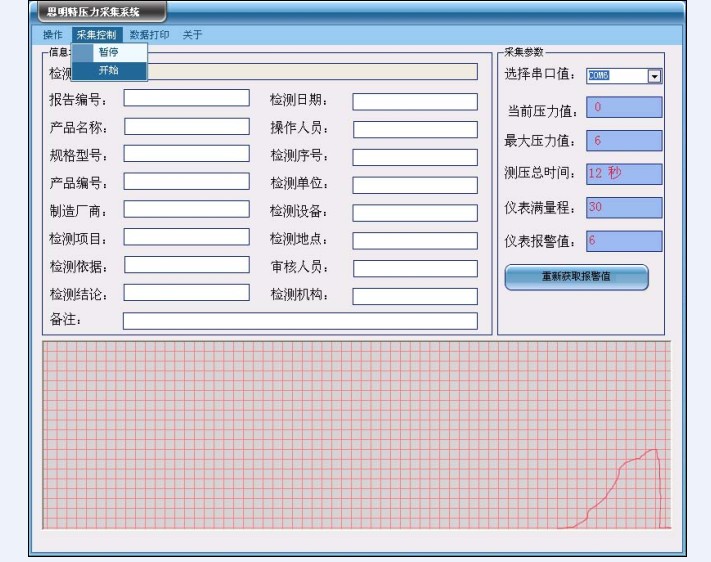The width and height of the screenshot is (711, 562).
Task: Click the wide beige field at top of form
Action: [x=312, y=72]
